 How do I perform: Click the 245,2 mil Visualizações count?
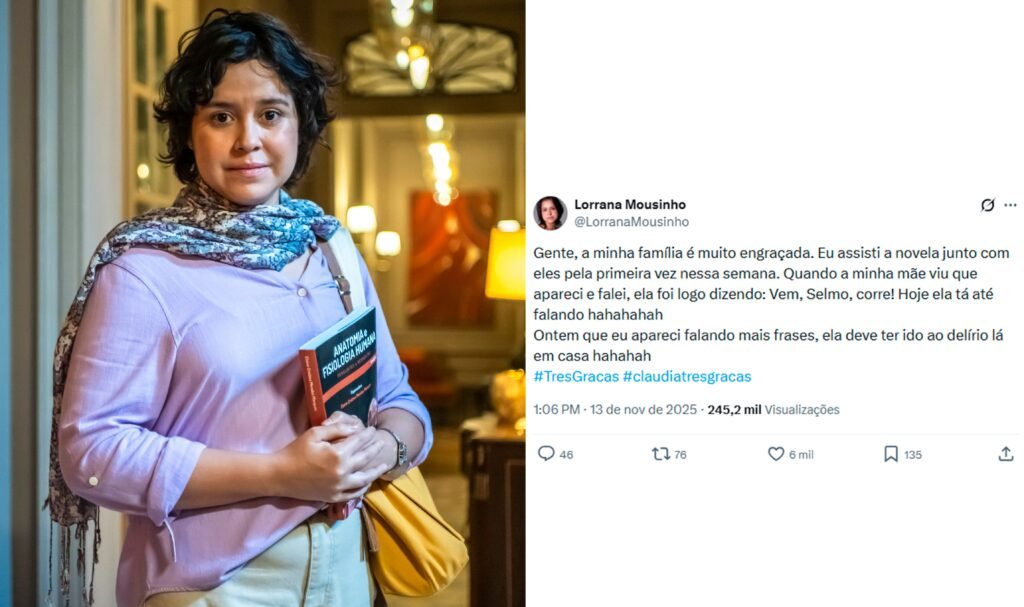tap(773, 410)
